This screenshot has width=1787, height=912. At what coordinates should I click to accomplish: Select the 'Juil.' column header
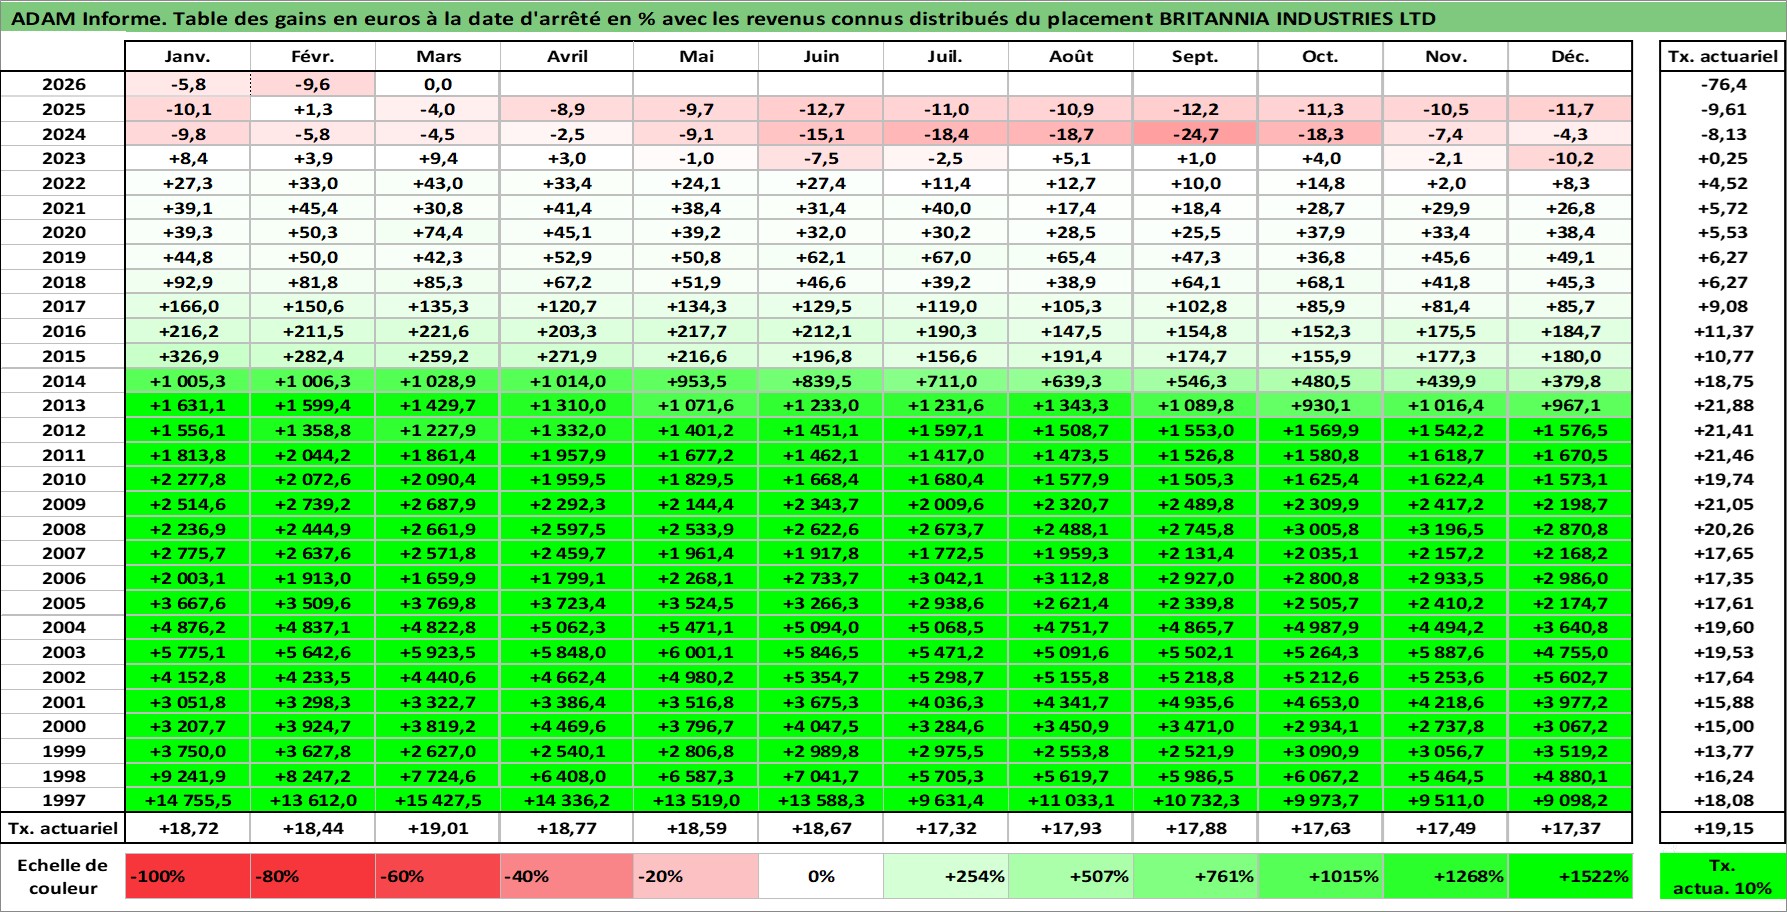pos(946,57)
